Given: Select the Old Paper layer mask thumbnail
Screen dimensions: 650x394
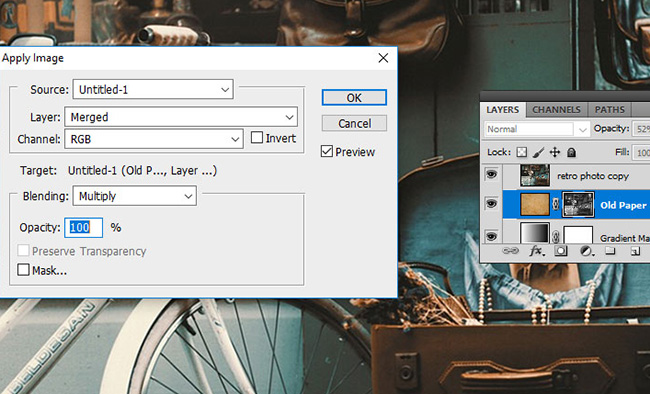Looking at the screenshot, I should [x=578, y=204].
